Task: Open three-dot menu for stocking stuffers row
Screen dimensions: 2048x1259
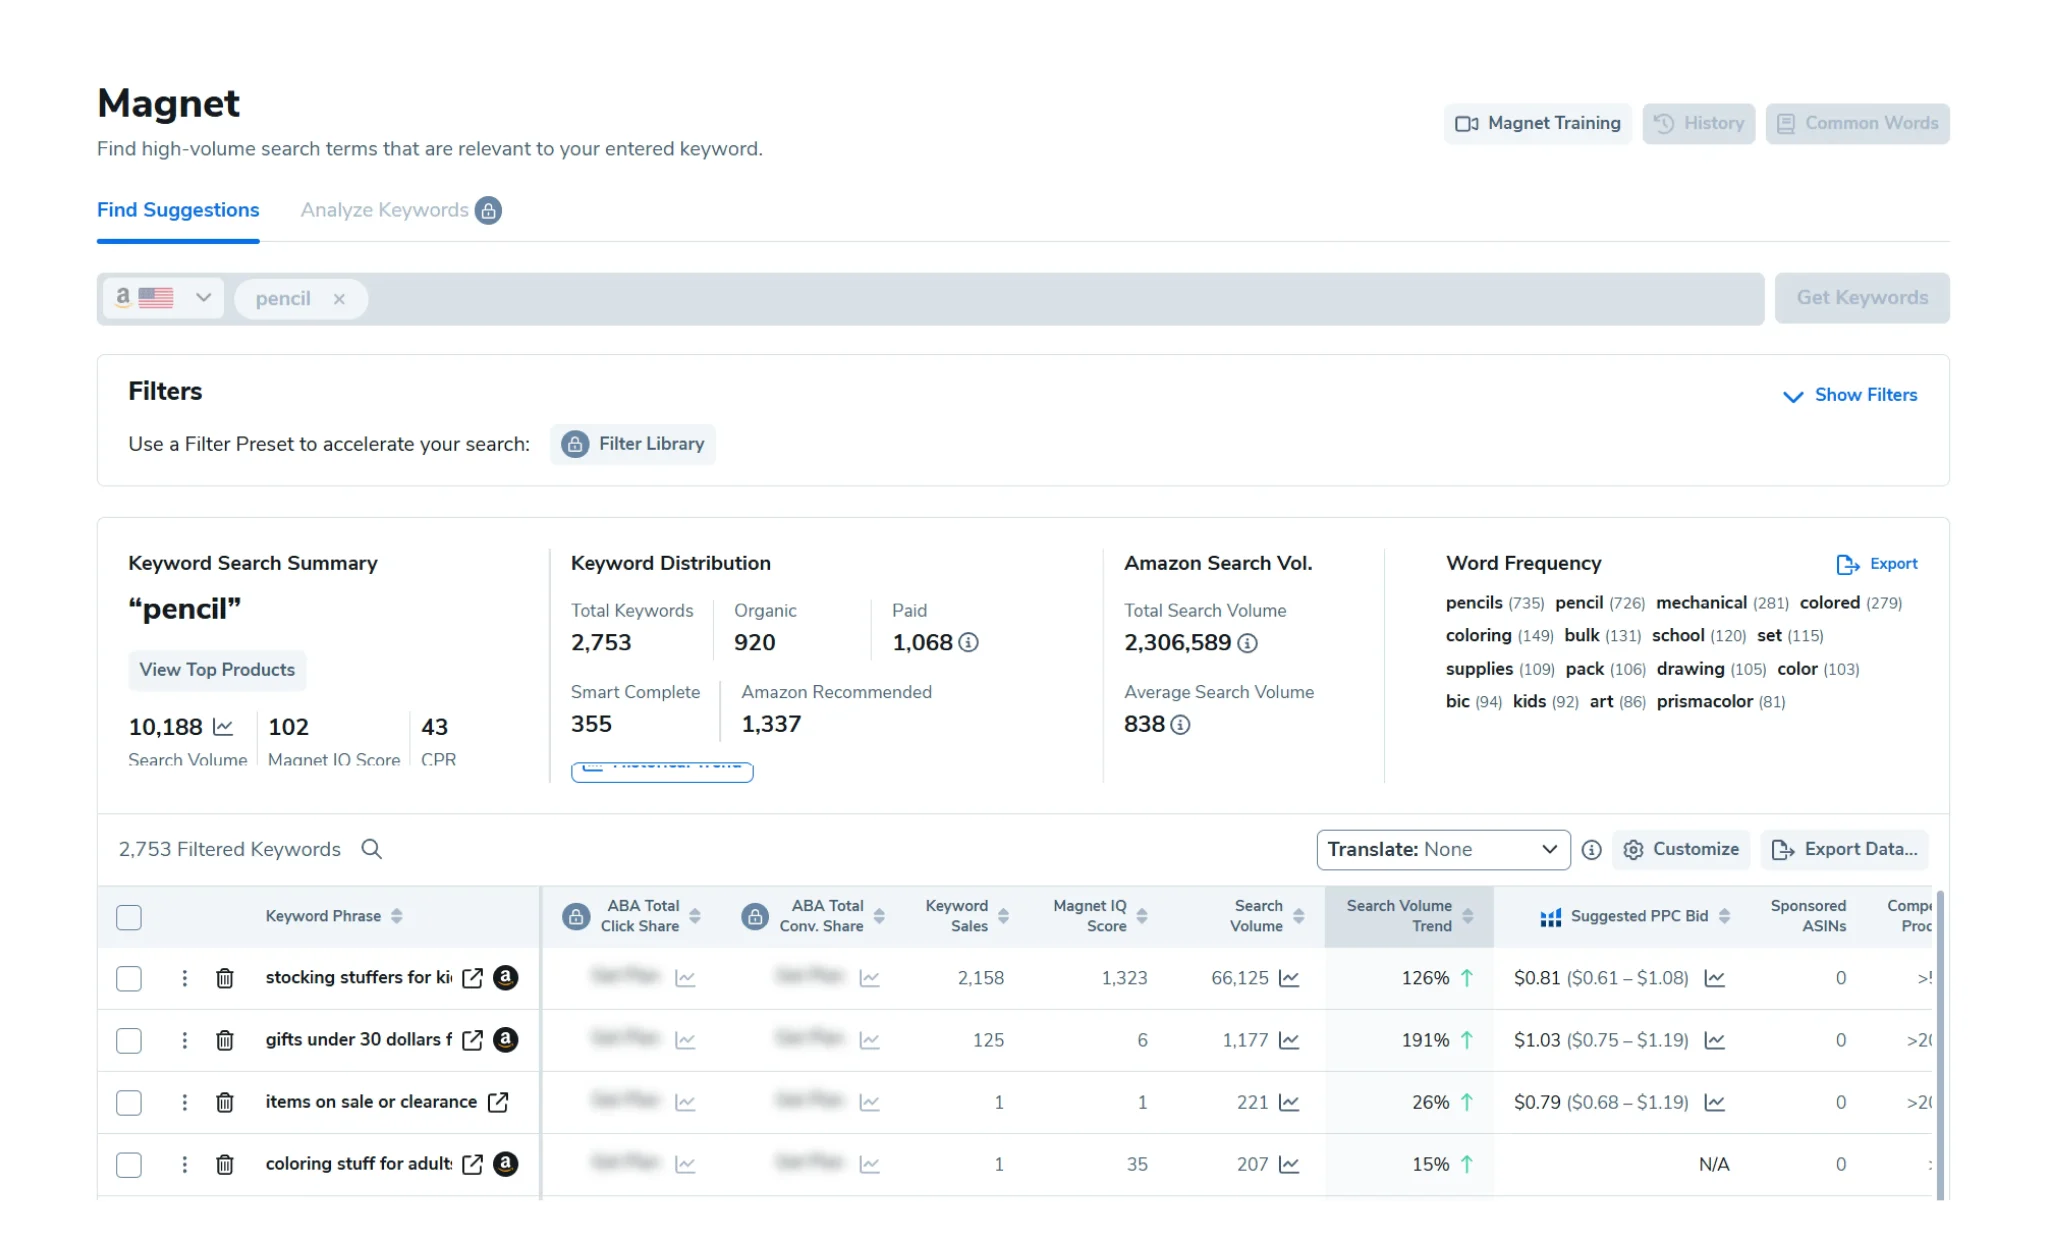Action: (x=185, y=978)
